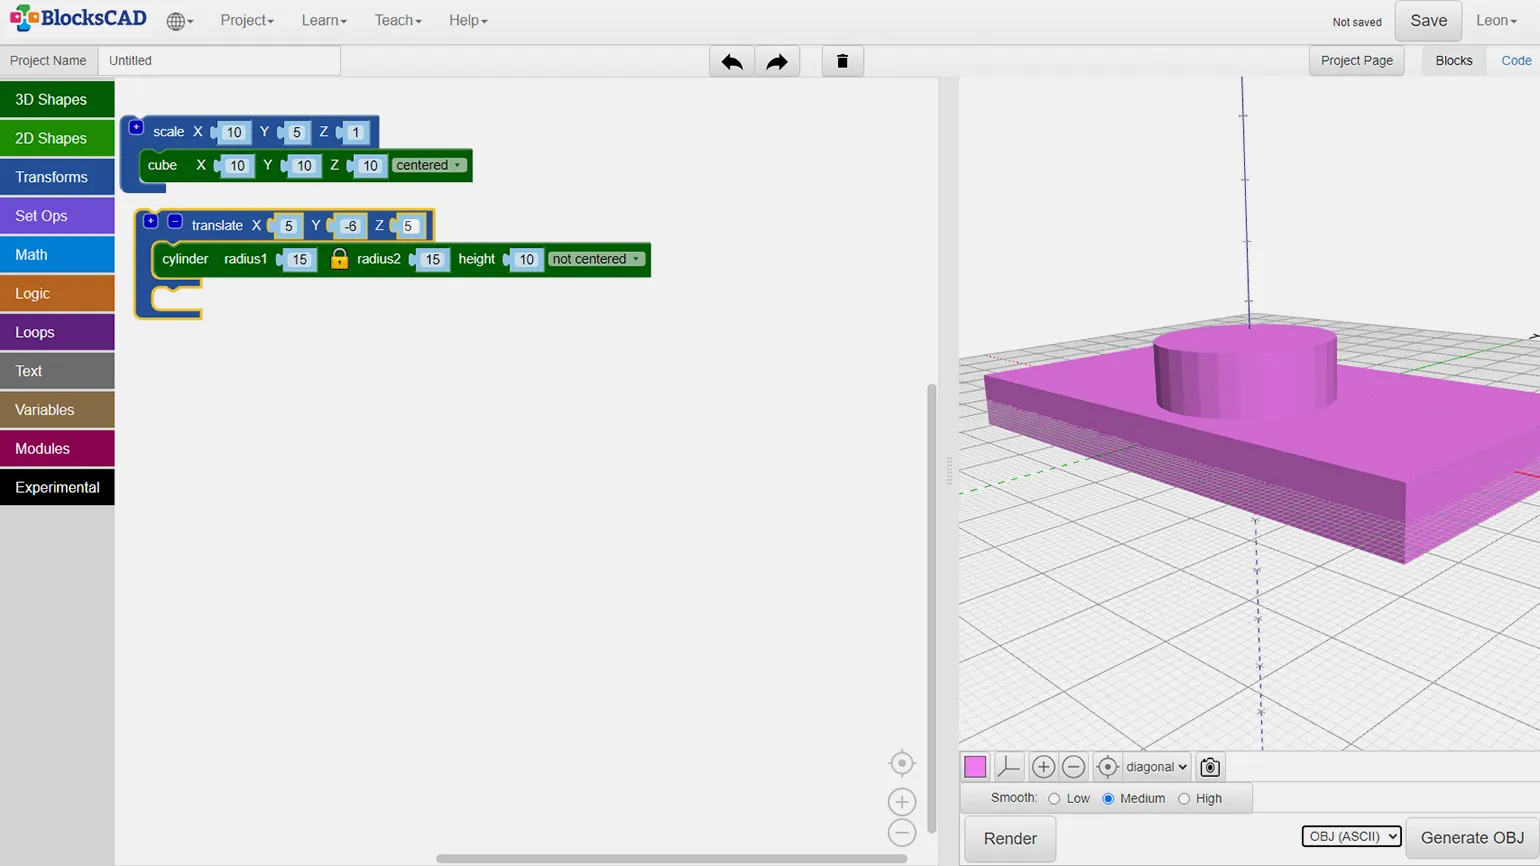The width and height of the screenshot is (1540, 866).
Task: Click the redo arrow button
Action: click(x=777, y=62)
